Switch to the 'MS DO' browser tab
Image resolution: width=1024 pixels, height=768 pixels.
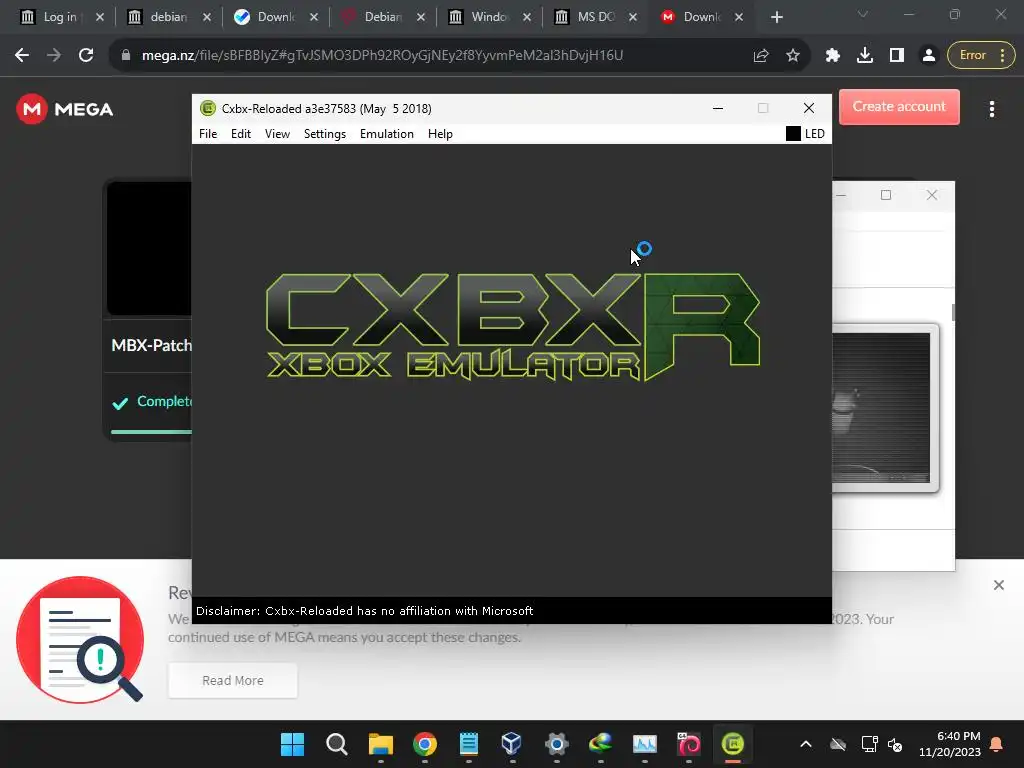[596, 17]
